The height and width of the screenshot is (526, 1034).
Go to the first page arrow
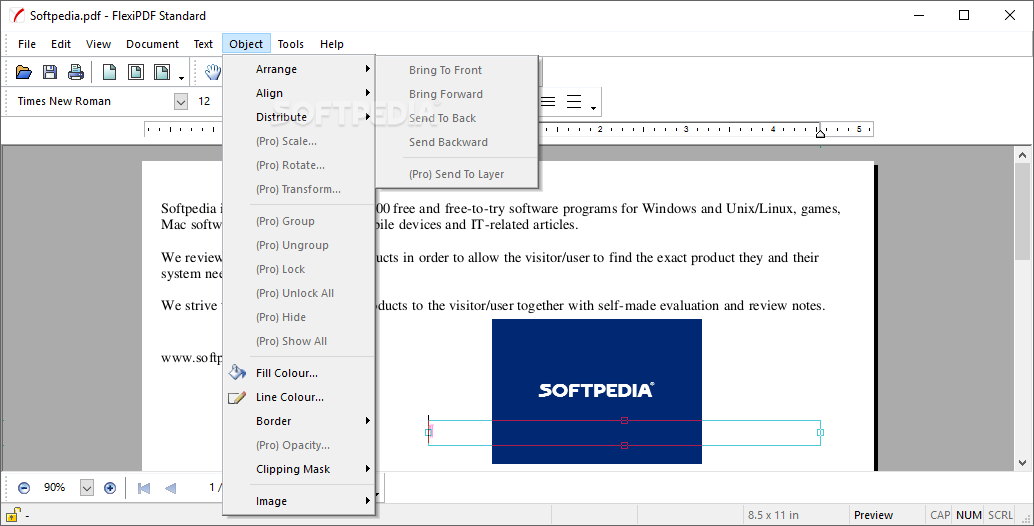pyautogui.click(x=144, y=488)
